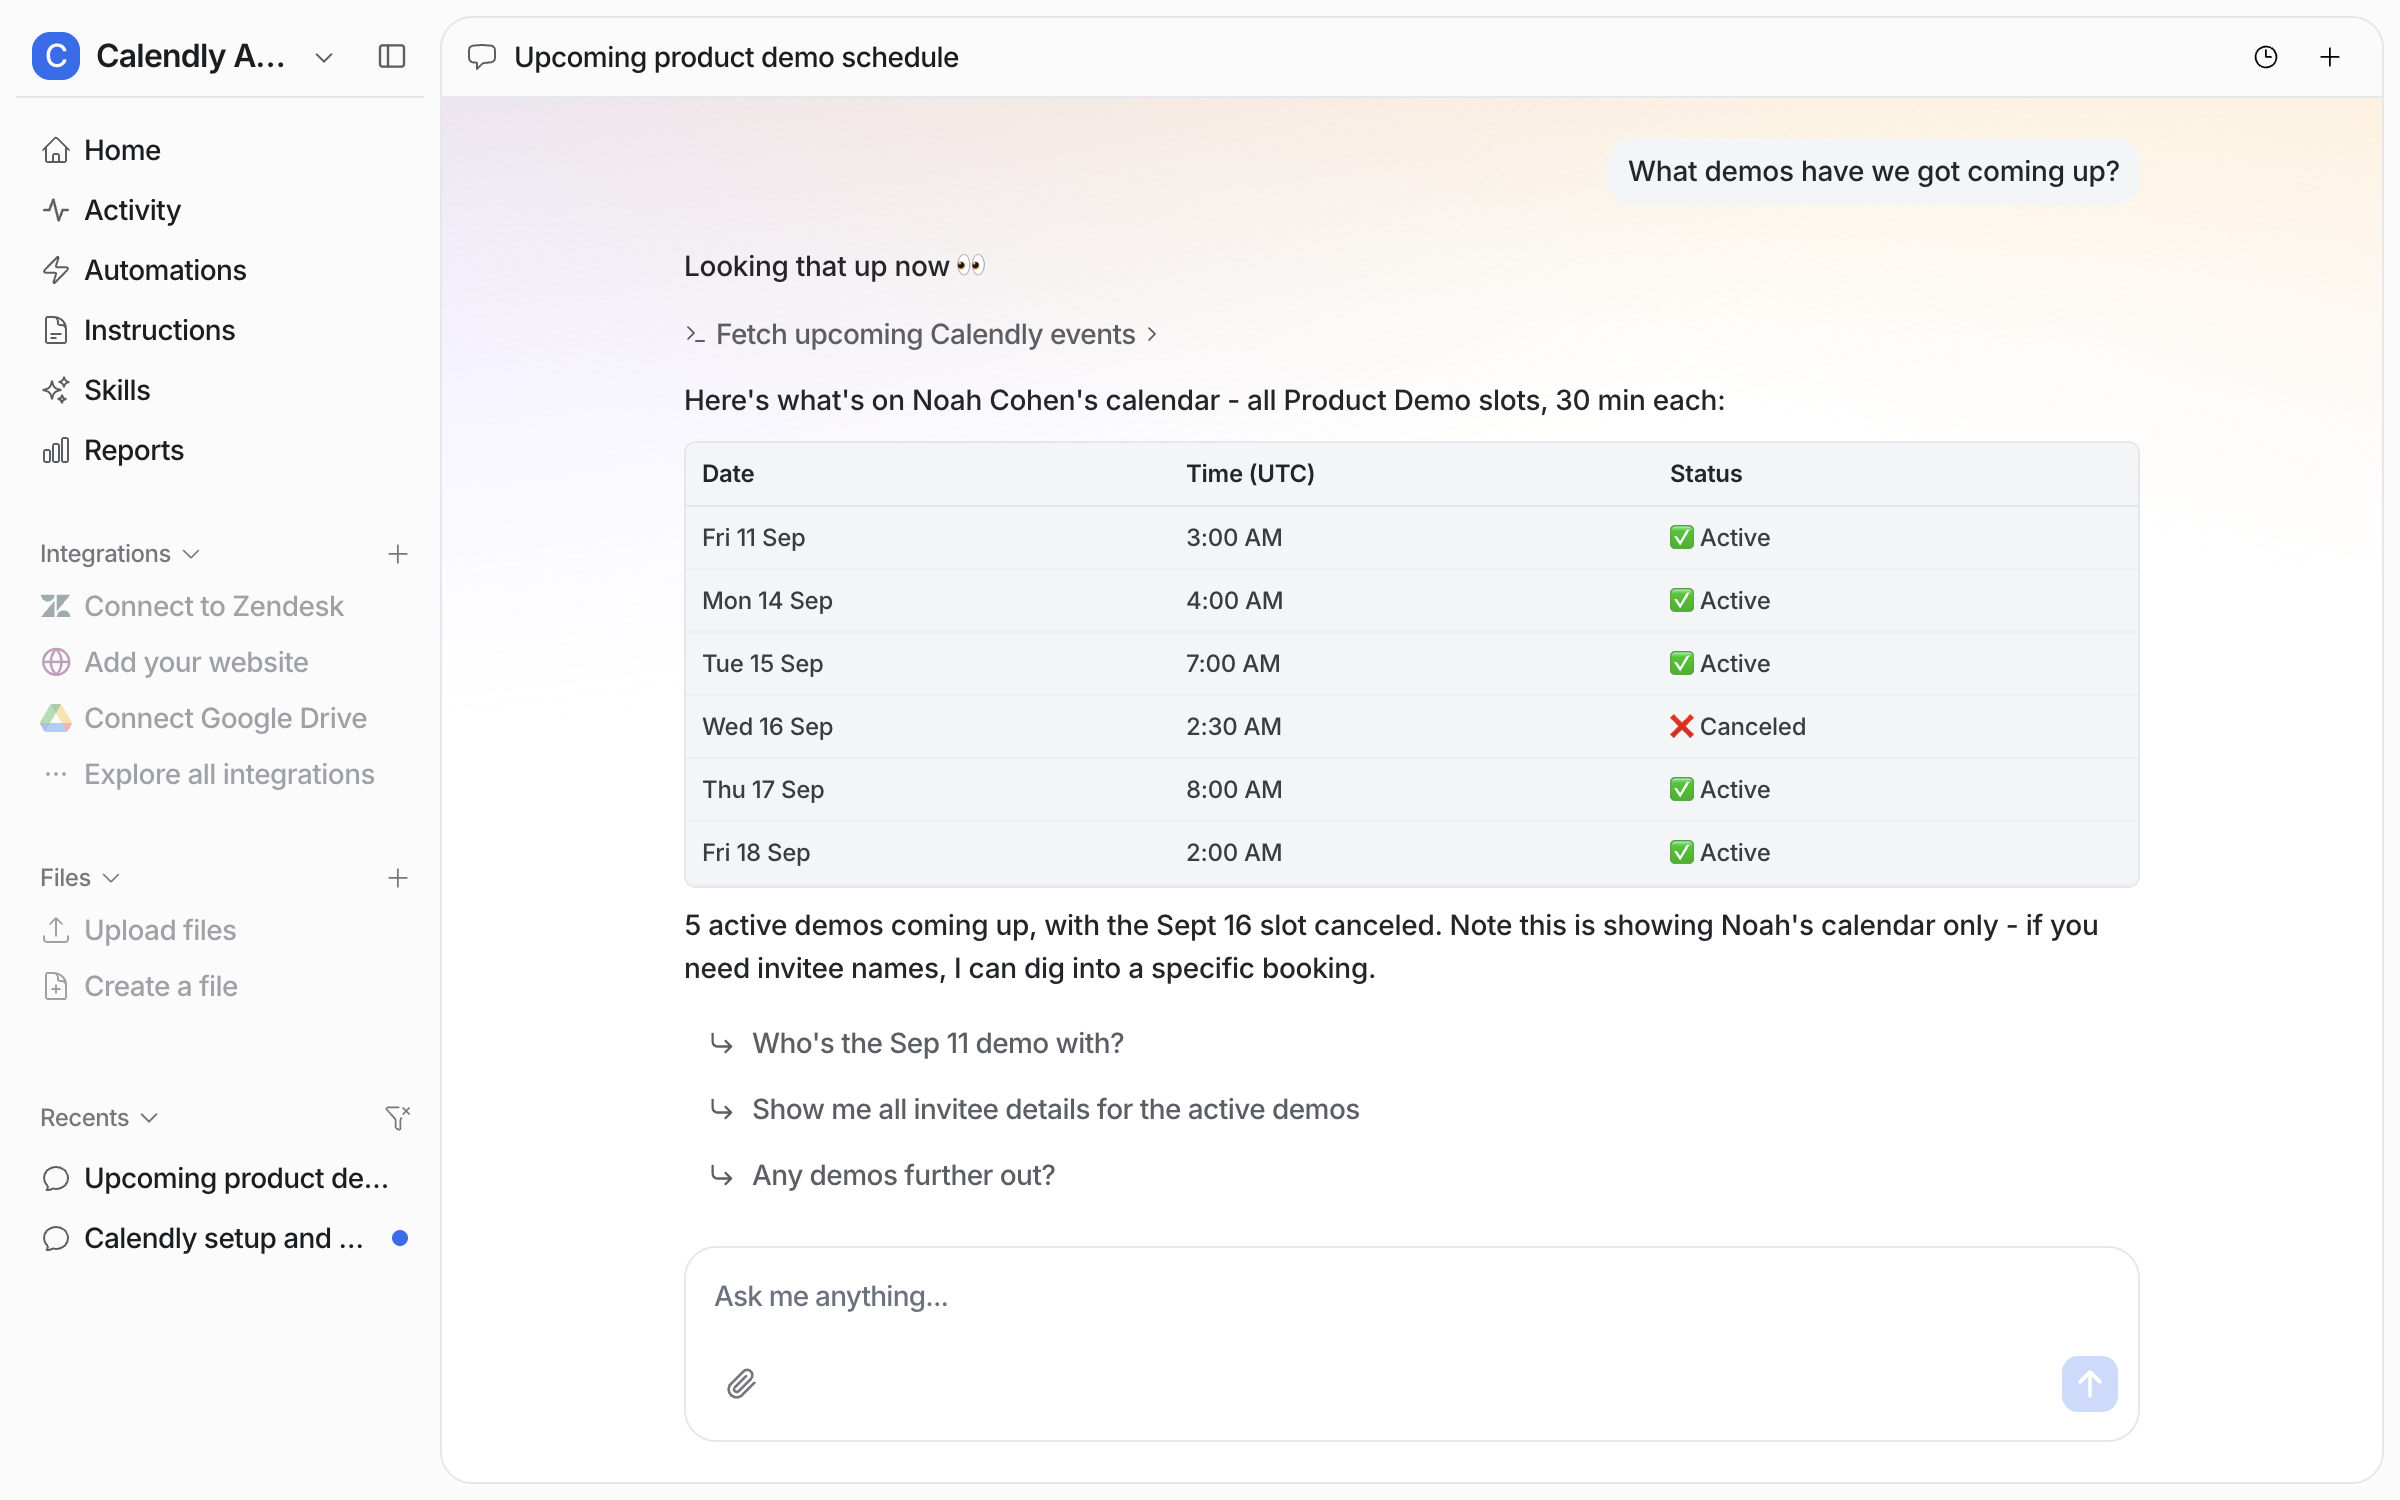Click the Google Drive logo icon
Screen dimensions: 2400x1500
56,718
